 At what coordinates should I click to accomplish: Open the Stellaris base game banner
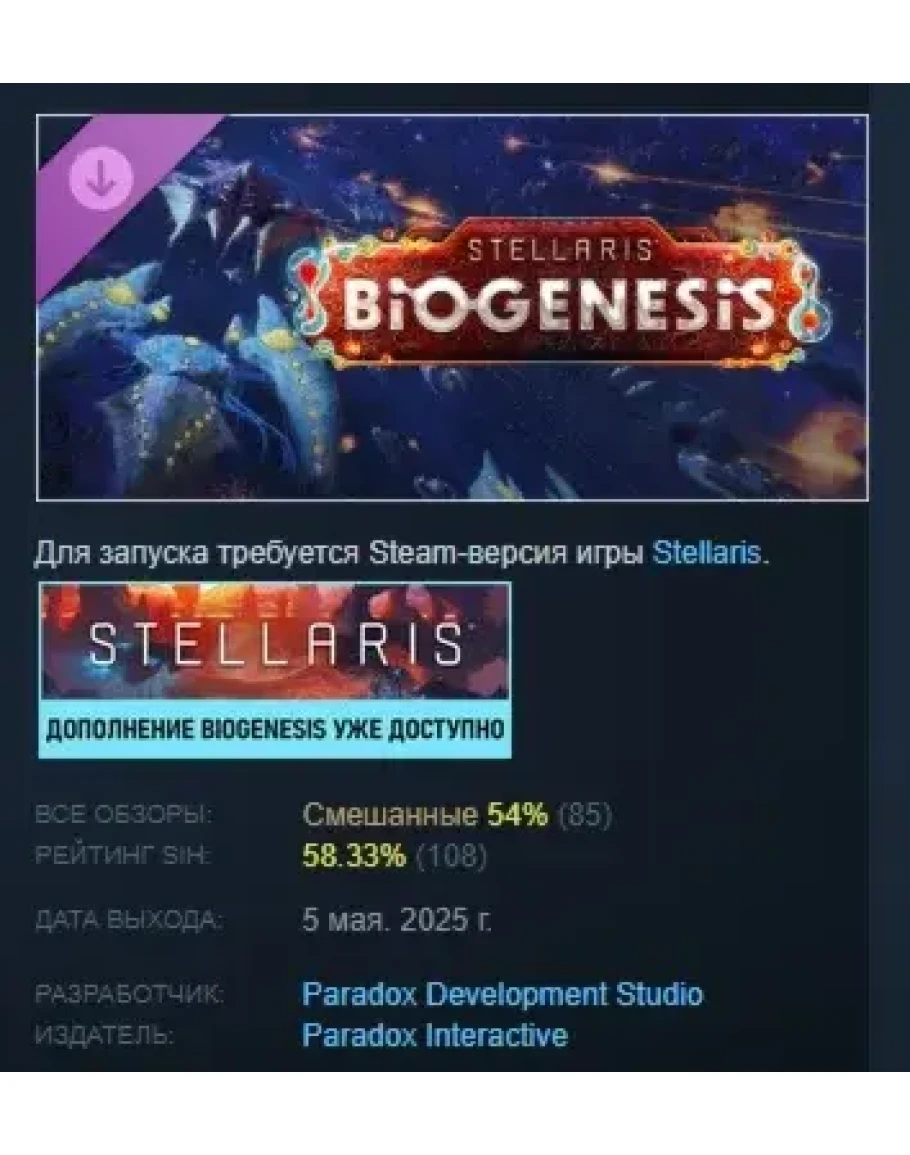point(275,670)
